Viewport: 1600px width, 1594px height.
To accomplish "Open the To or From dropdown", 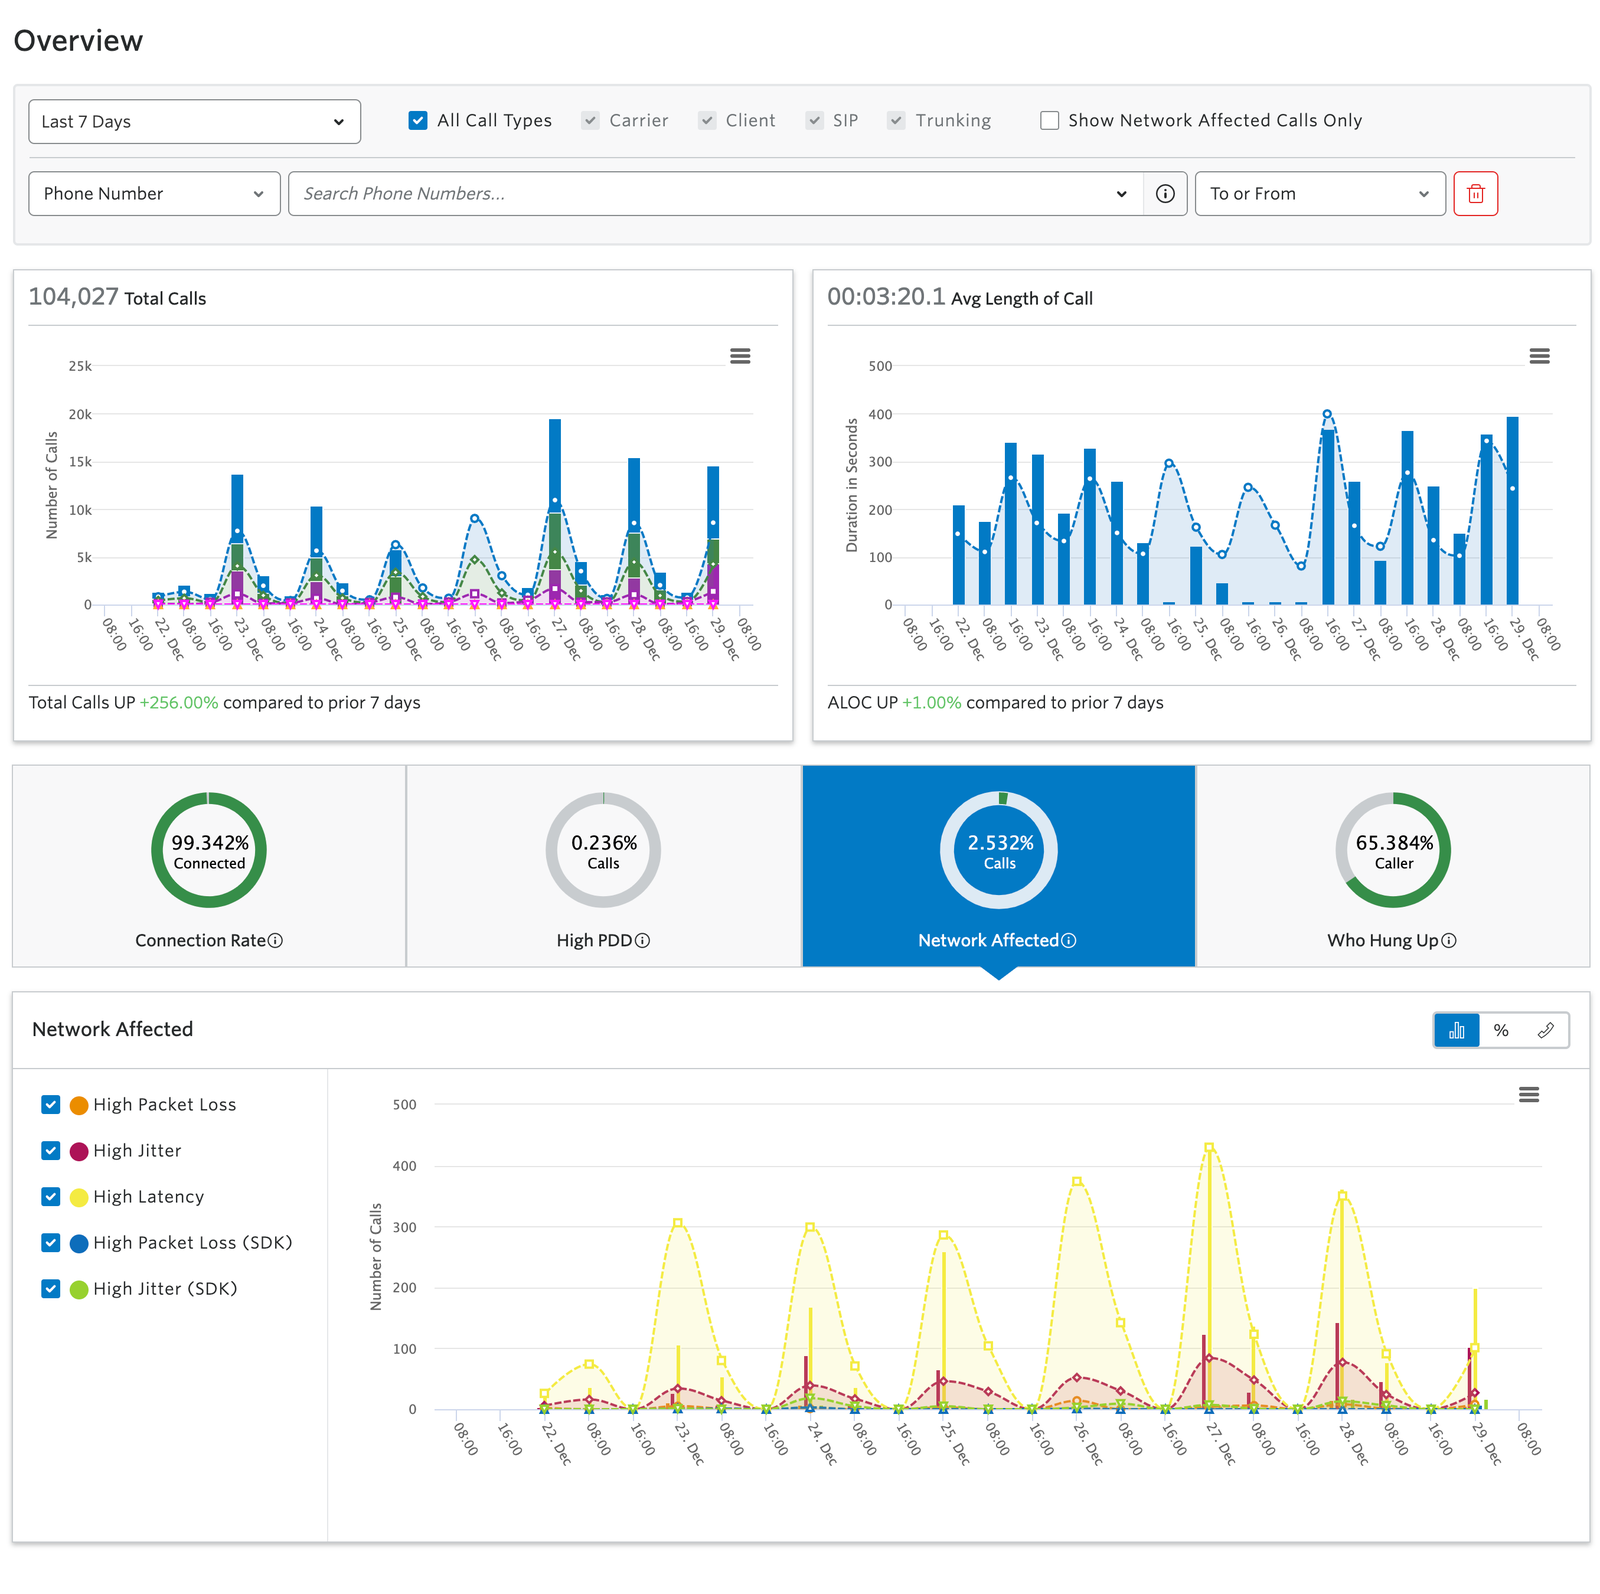I will 1319,193.
